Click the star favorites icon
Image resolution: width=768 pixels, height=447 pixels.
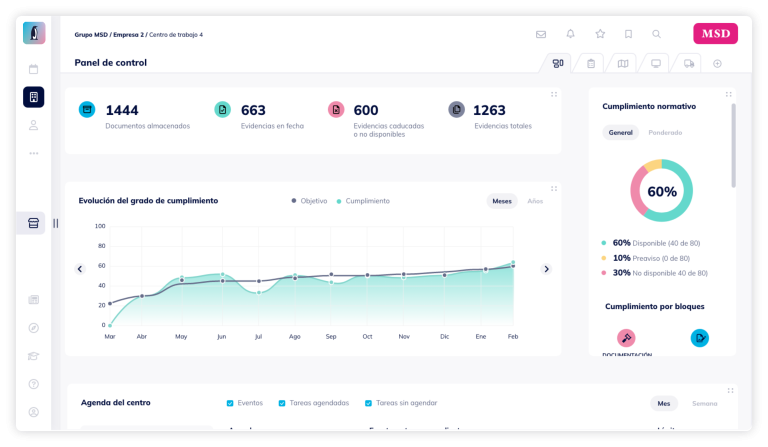click(x=600, y=34)
